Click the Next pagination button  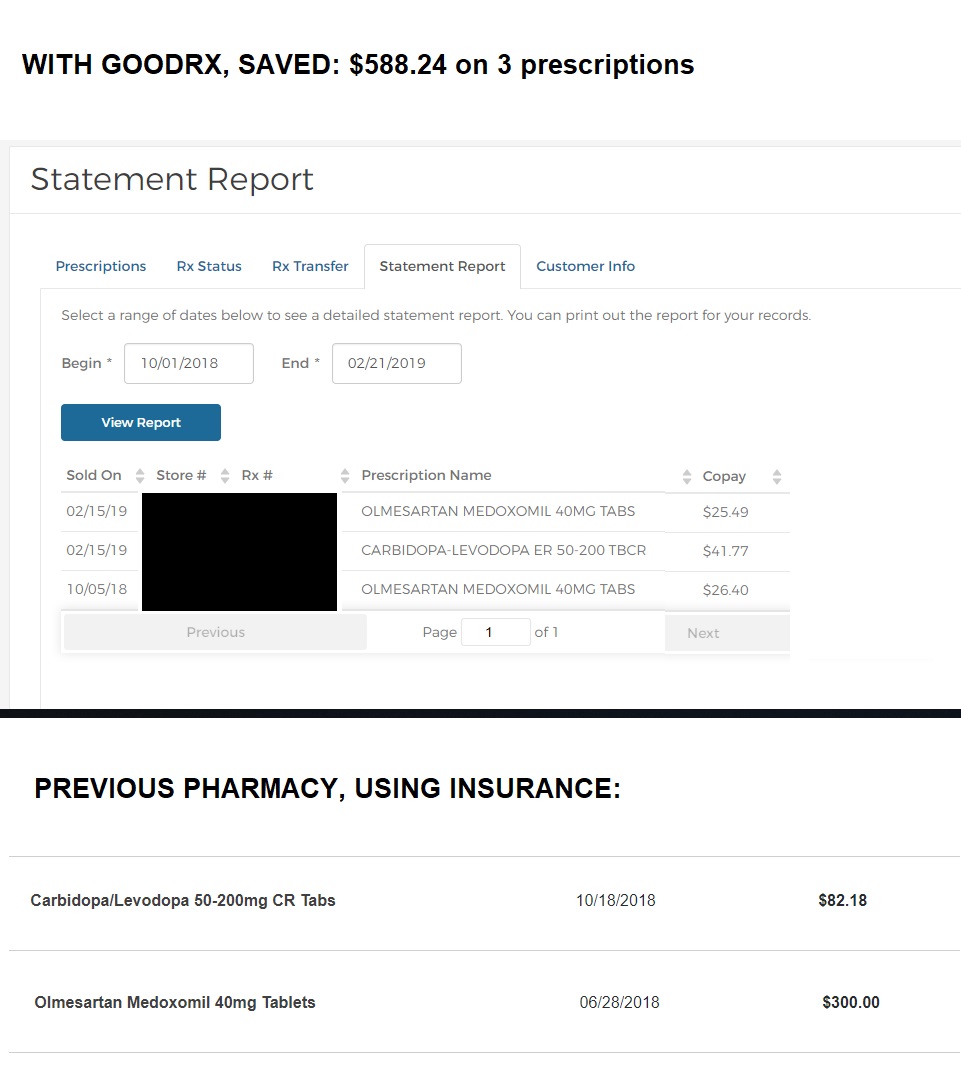point(703,632)
